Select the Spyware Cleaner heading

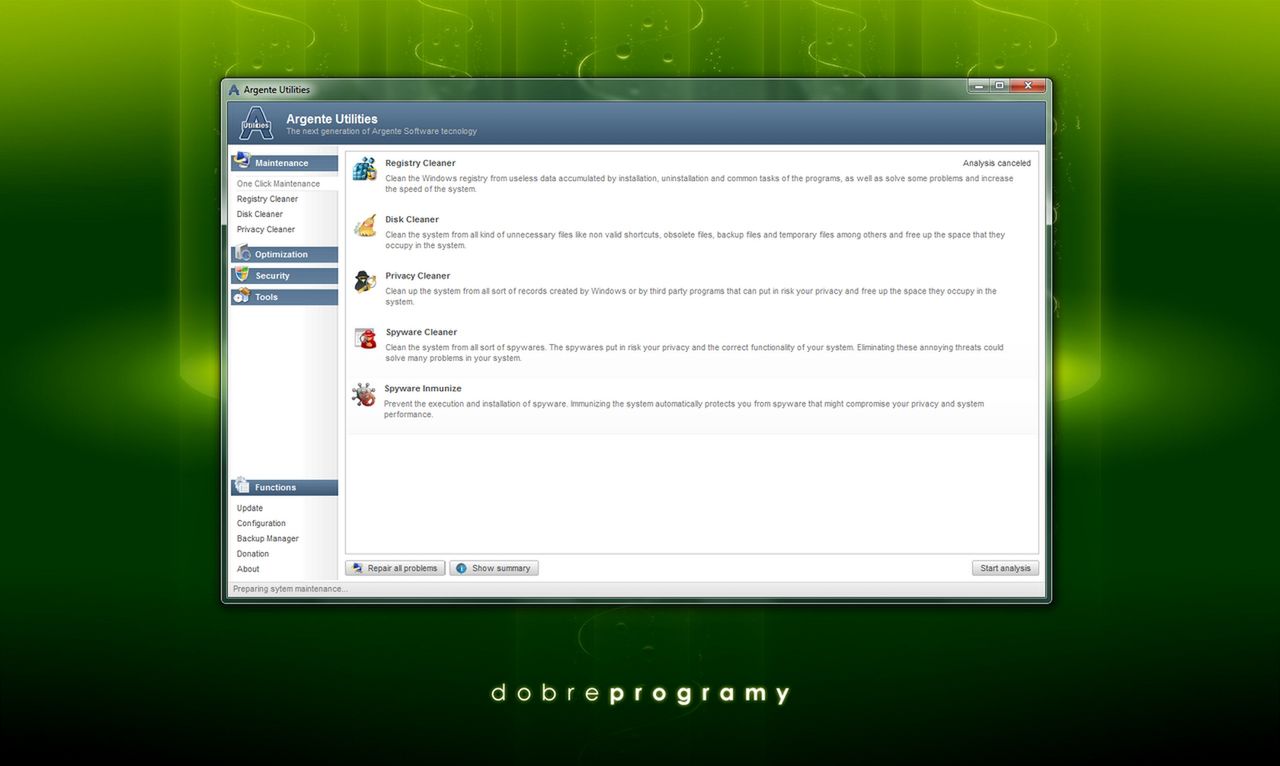tap(421, 332)
